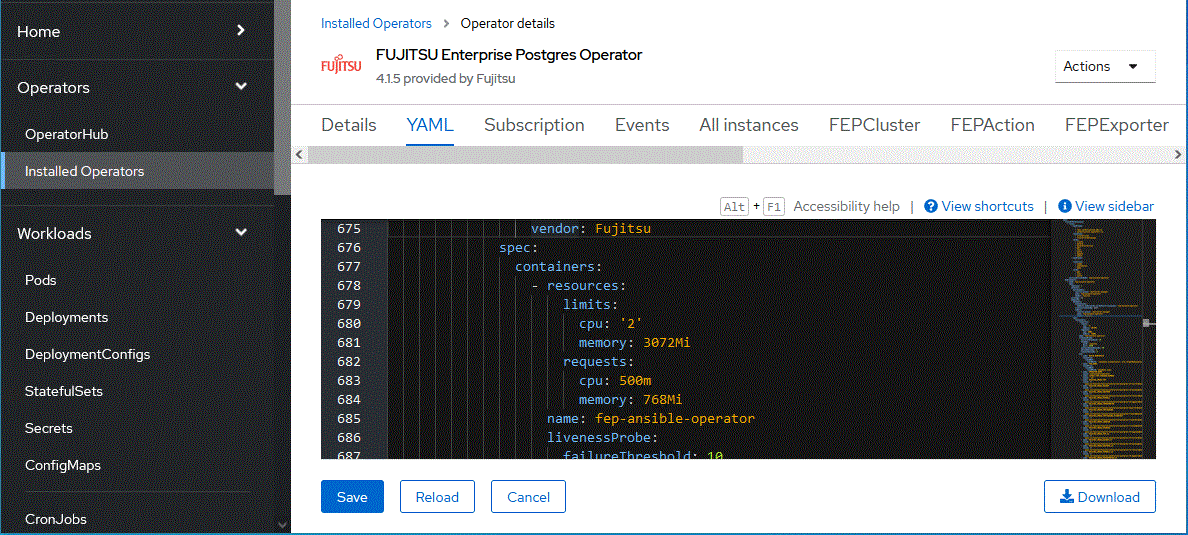Viewport: 1188px width, 535px height.
Task: Click the Fujitsu operator logo
Action: coord(340,66)
